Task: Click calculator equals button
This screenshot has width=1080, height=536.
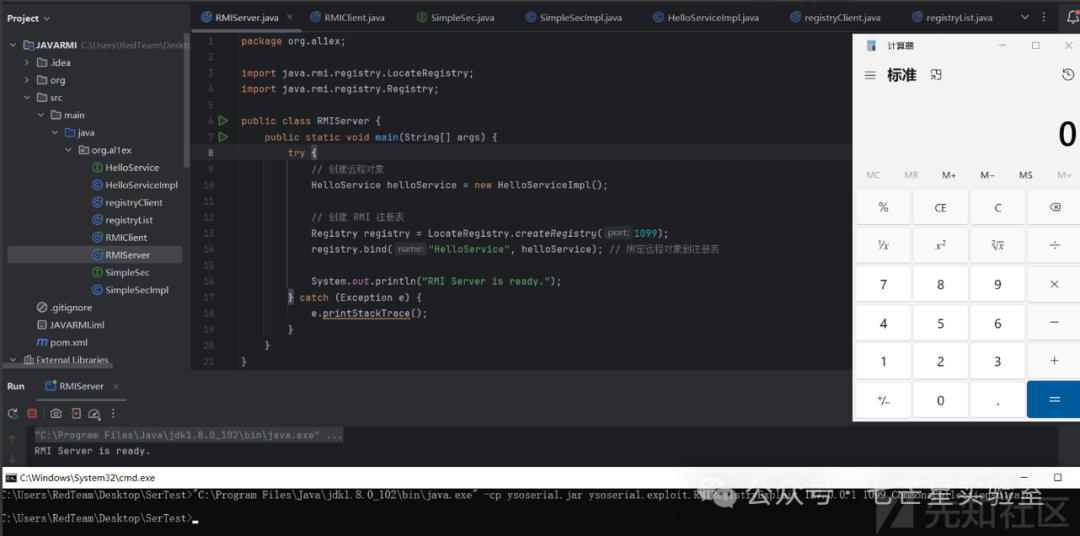Action: 1054,400
